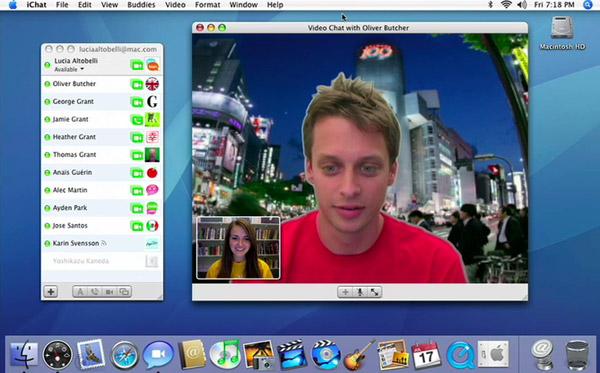Open the Window menu

pos(243,5)
